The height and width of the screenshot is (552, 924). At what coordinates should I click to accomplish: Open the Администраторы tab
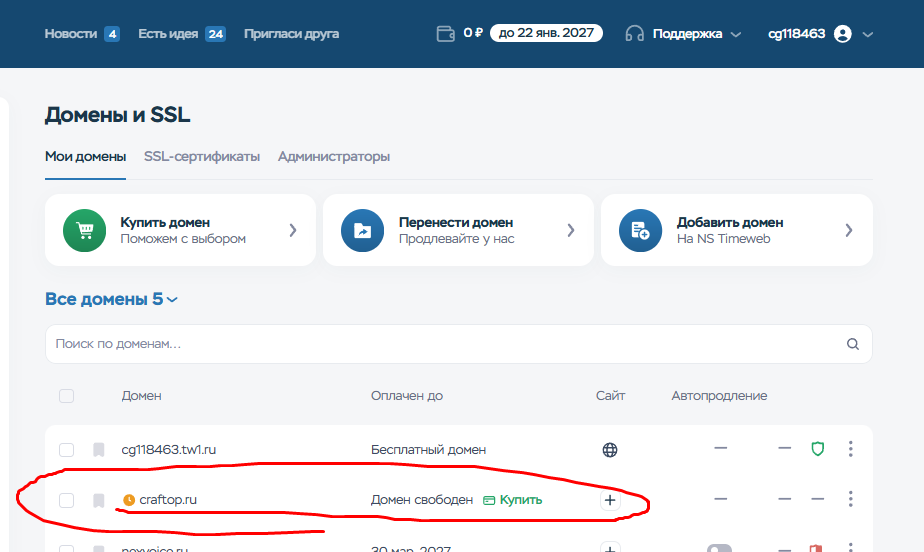(x=334, y=157)
